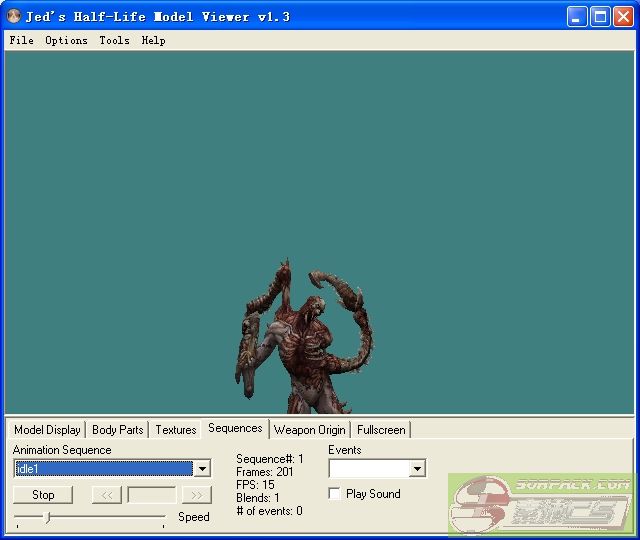The width and height of the screenshot is (640, 540).
Task: Open the Help menu
Action: [153, 41]
